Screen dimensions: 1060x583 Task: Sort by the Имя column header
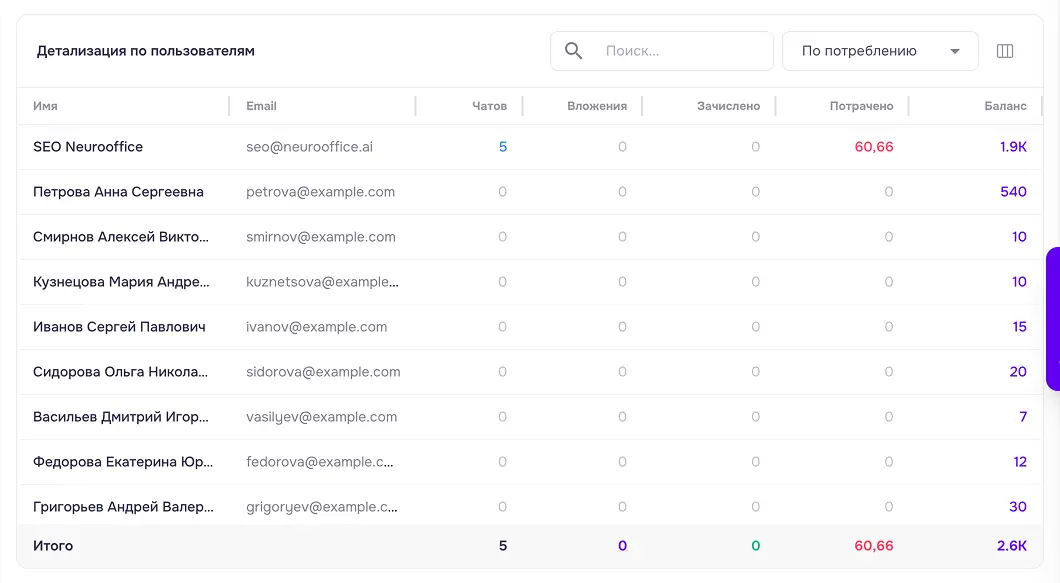coord(45,106)
